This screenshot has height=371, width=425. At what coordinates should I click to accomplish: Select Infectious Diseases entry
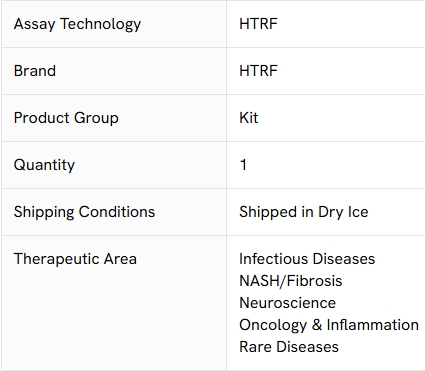click(307, 259)
